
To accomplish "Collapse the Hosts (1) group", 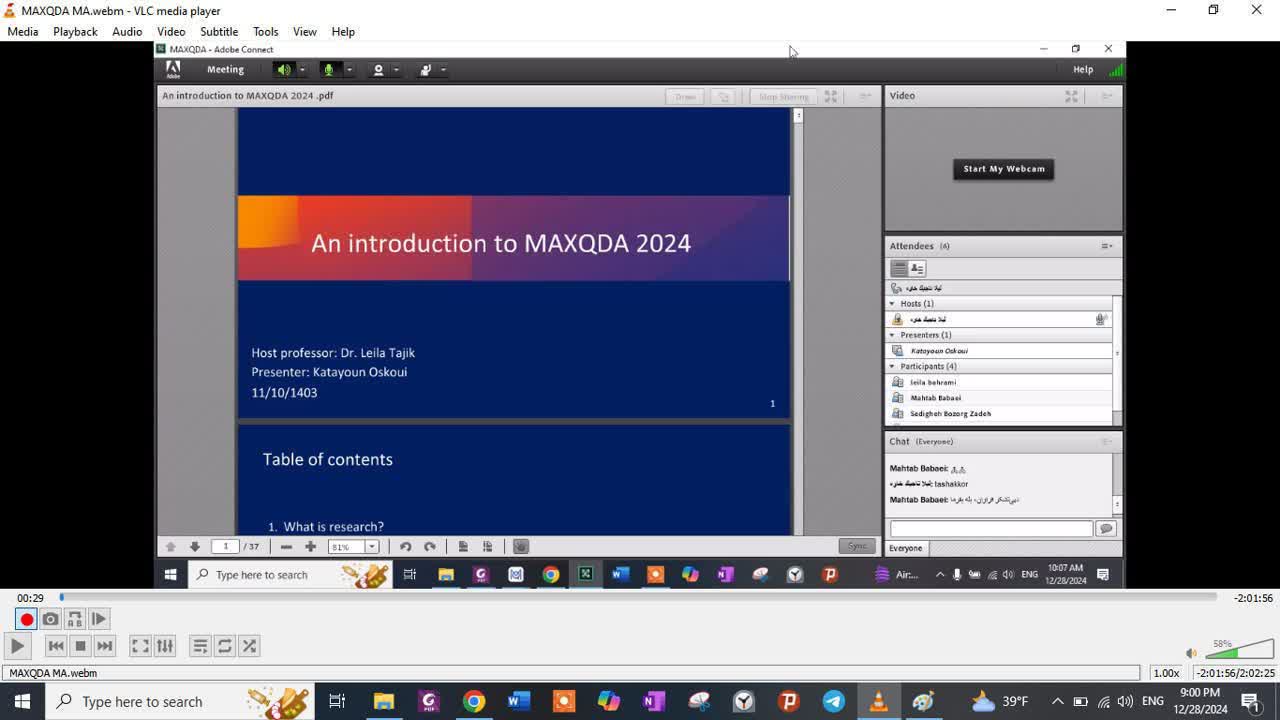I will [x=892, y=303].
